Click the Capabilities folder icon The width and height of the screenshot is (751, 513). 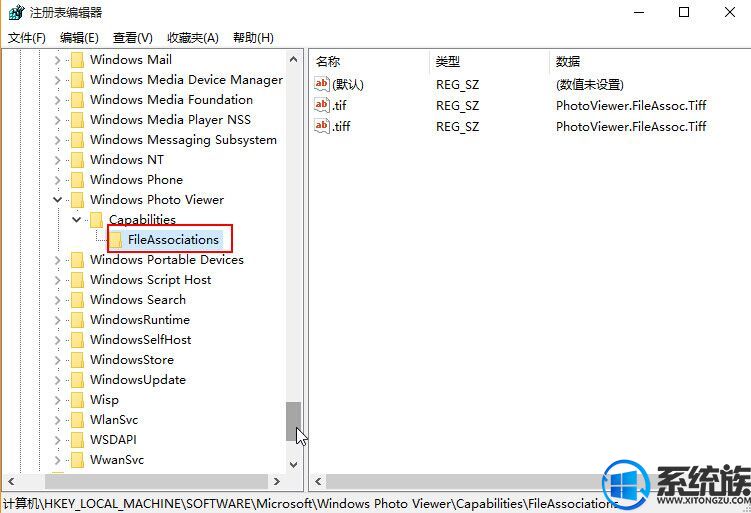[x=96, y=220]
